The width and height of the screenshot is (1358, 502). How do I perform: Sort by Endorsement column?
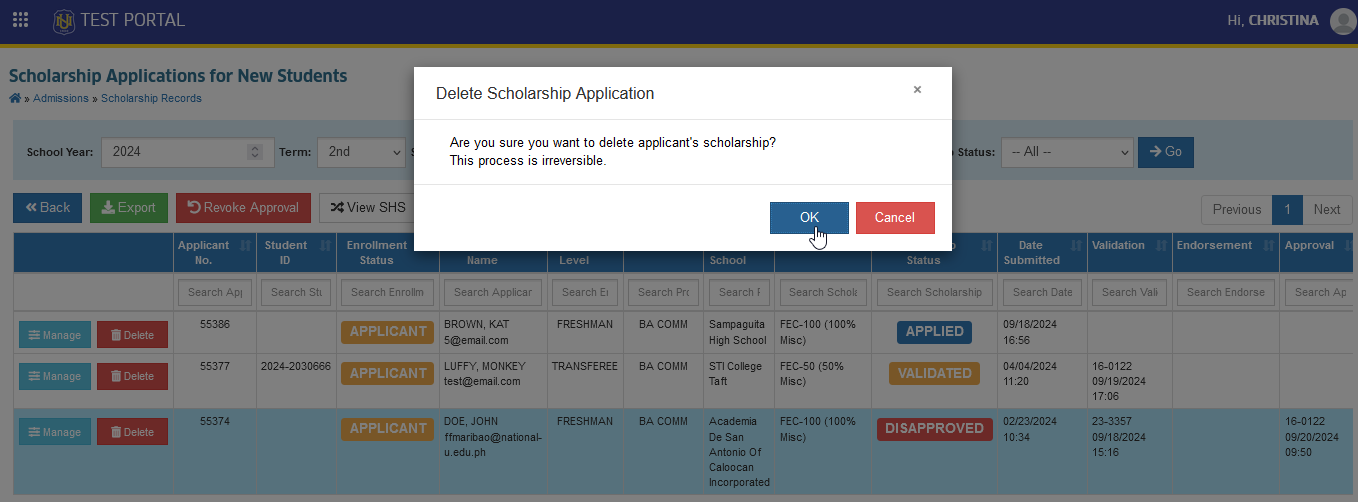1225,252
